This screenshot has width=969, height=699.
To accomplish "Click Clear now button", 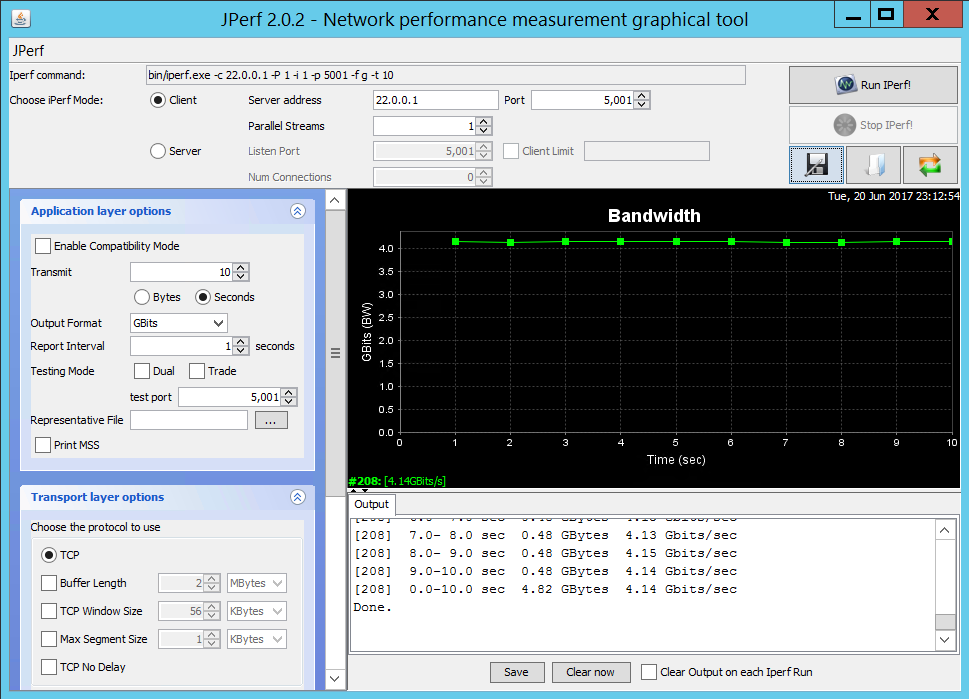I will (590, 672).
